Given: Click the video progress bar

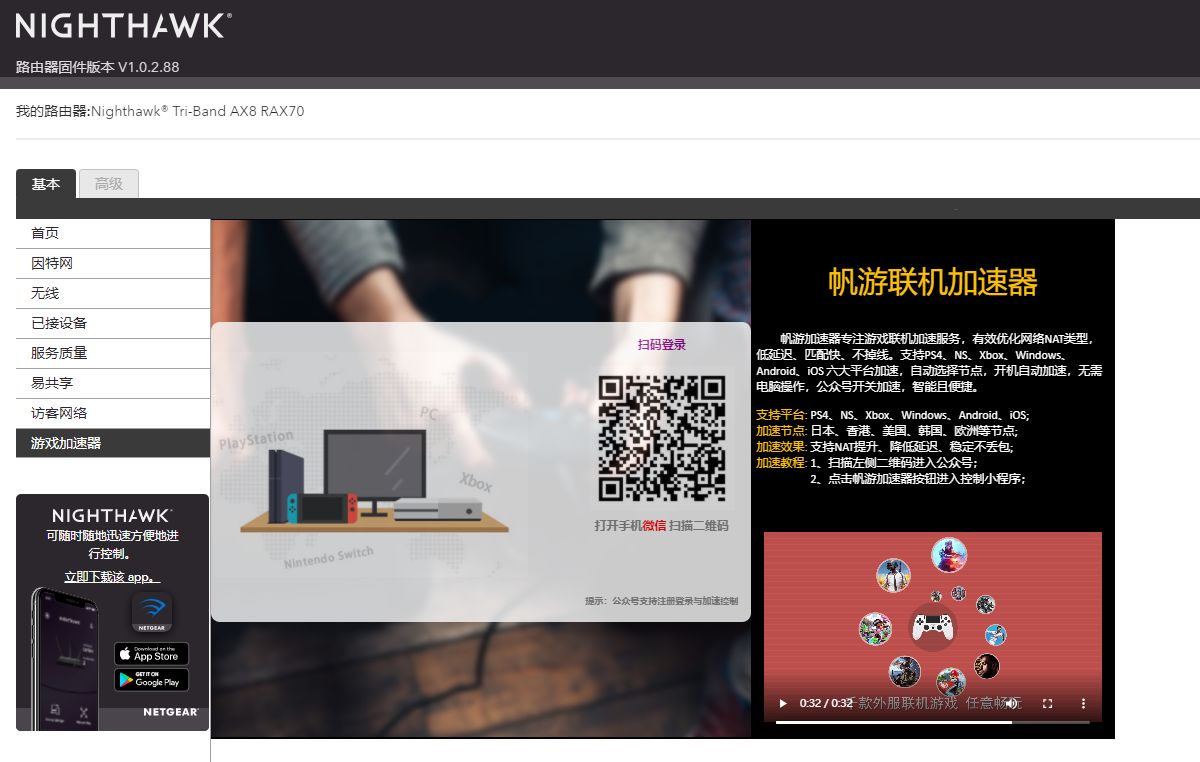Looking at the screenshot, I should point(932,721).
